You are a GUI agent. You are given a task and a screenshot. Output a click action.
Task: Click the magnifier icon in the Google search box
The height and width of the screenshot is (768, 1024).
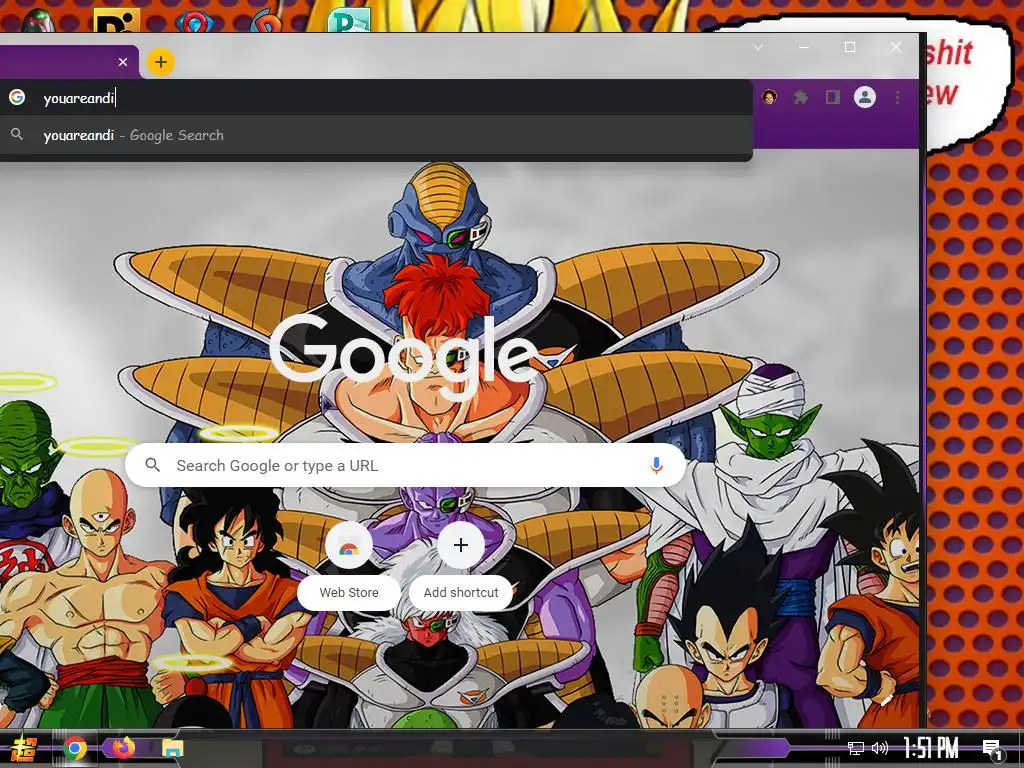pos(152,465)
